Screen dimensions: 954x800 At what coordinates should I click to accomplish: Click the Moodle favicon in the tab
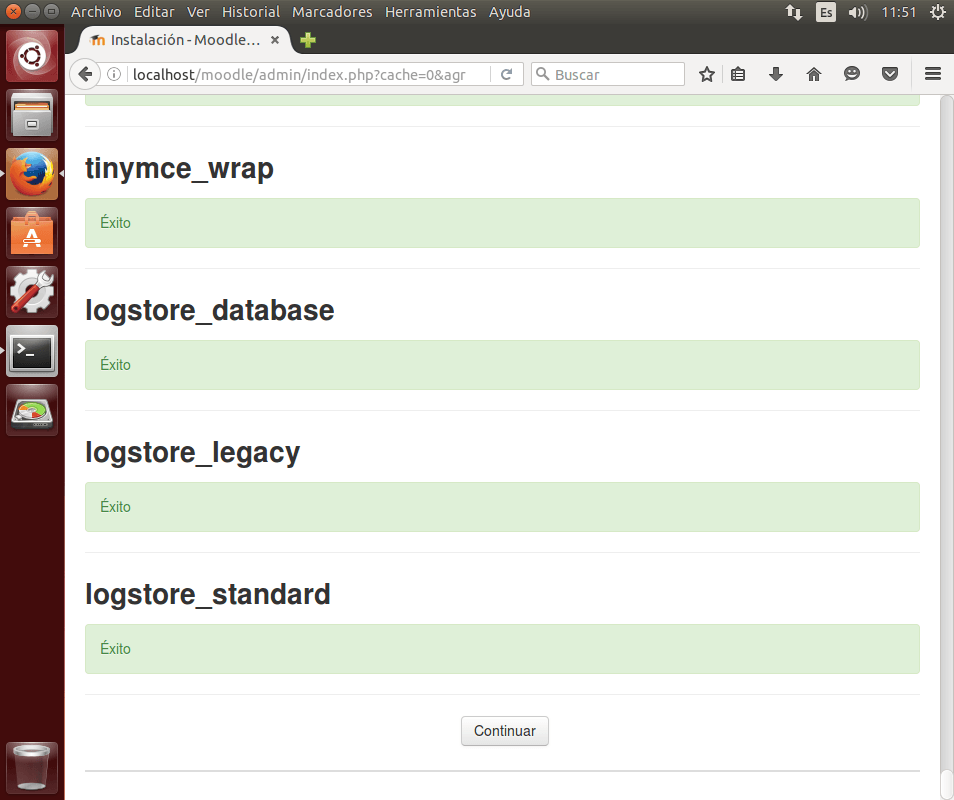pyautogui.click(x=97, y=40)
